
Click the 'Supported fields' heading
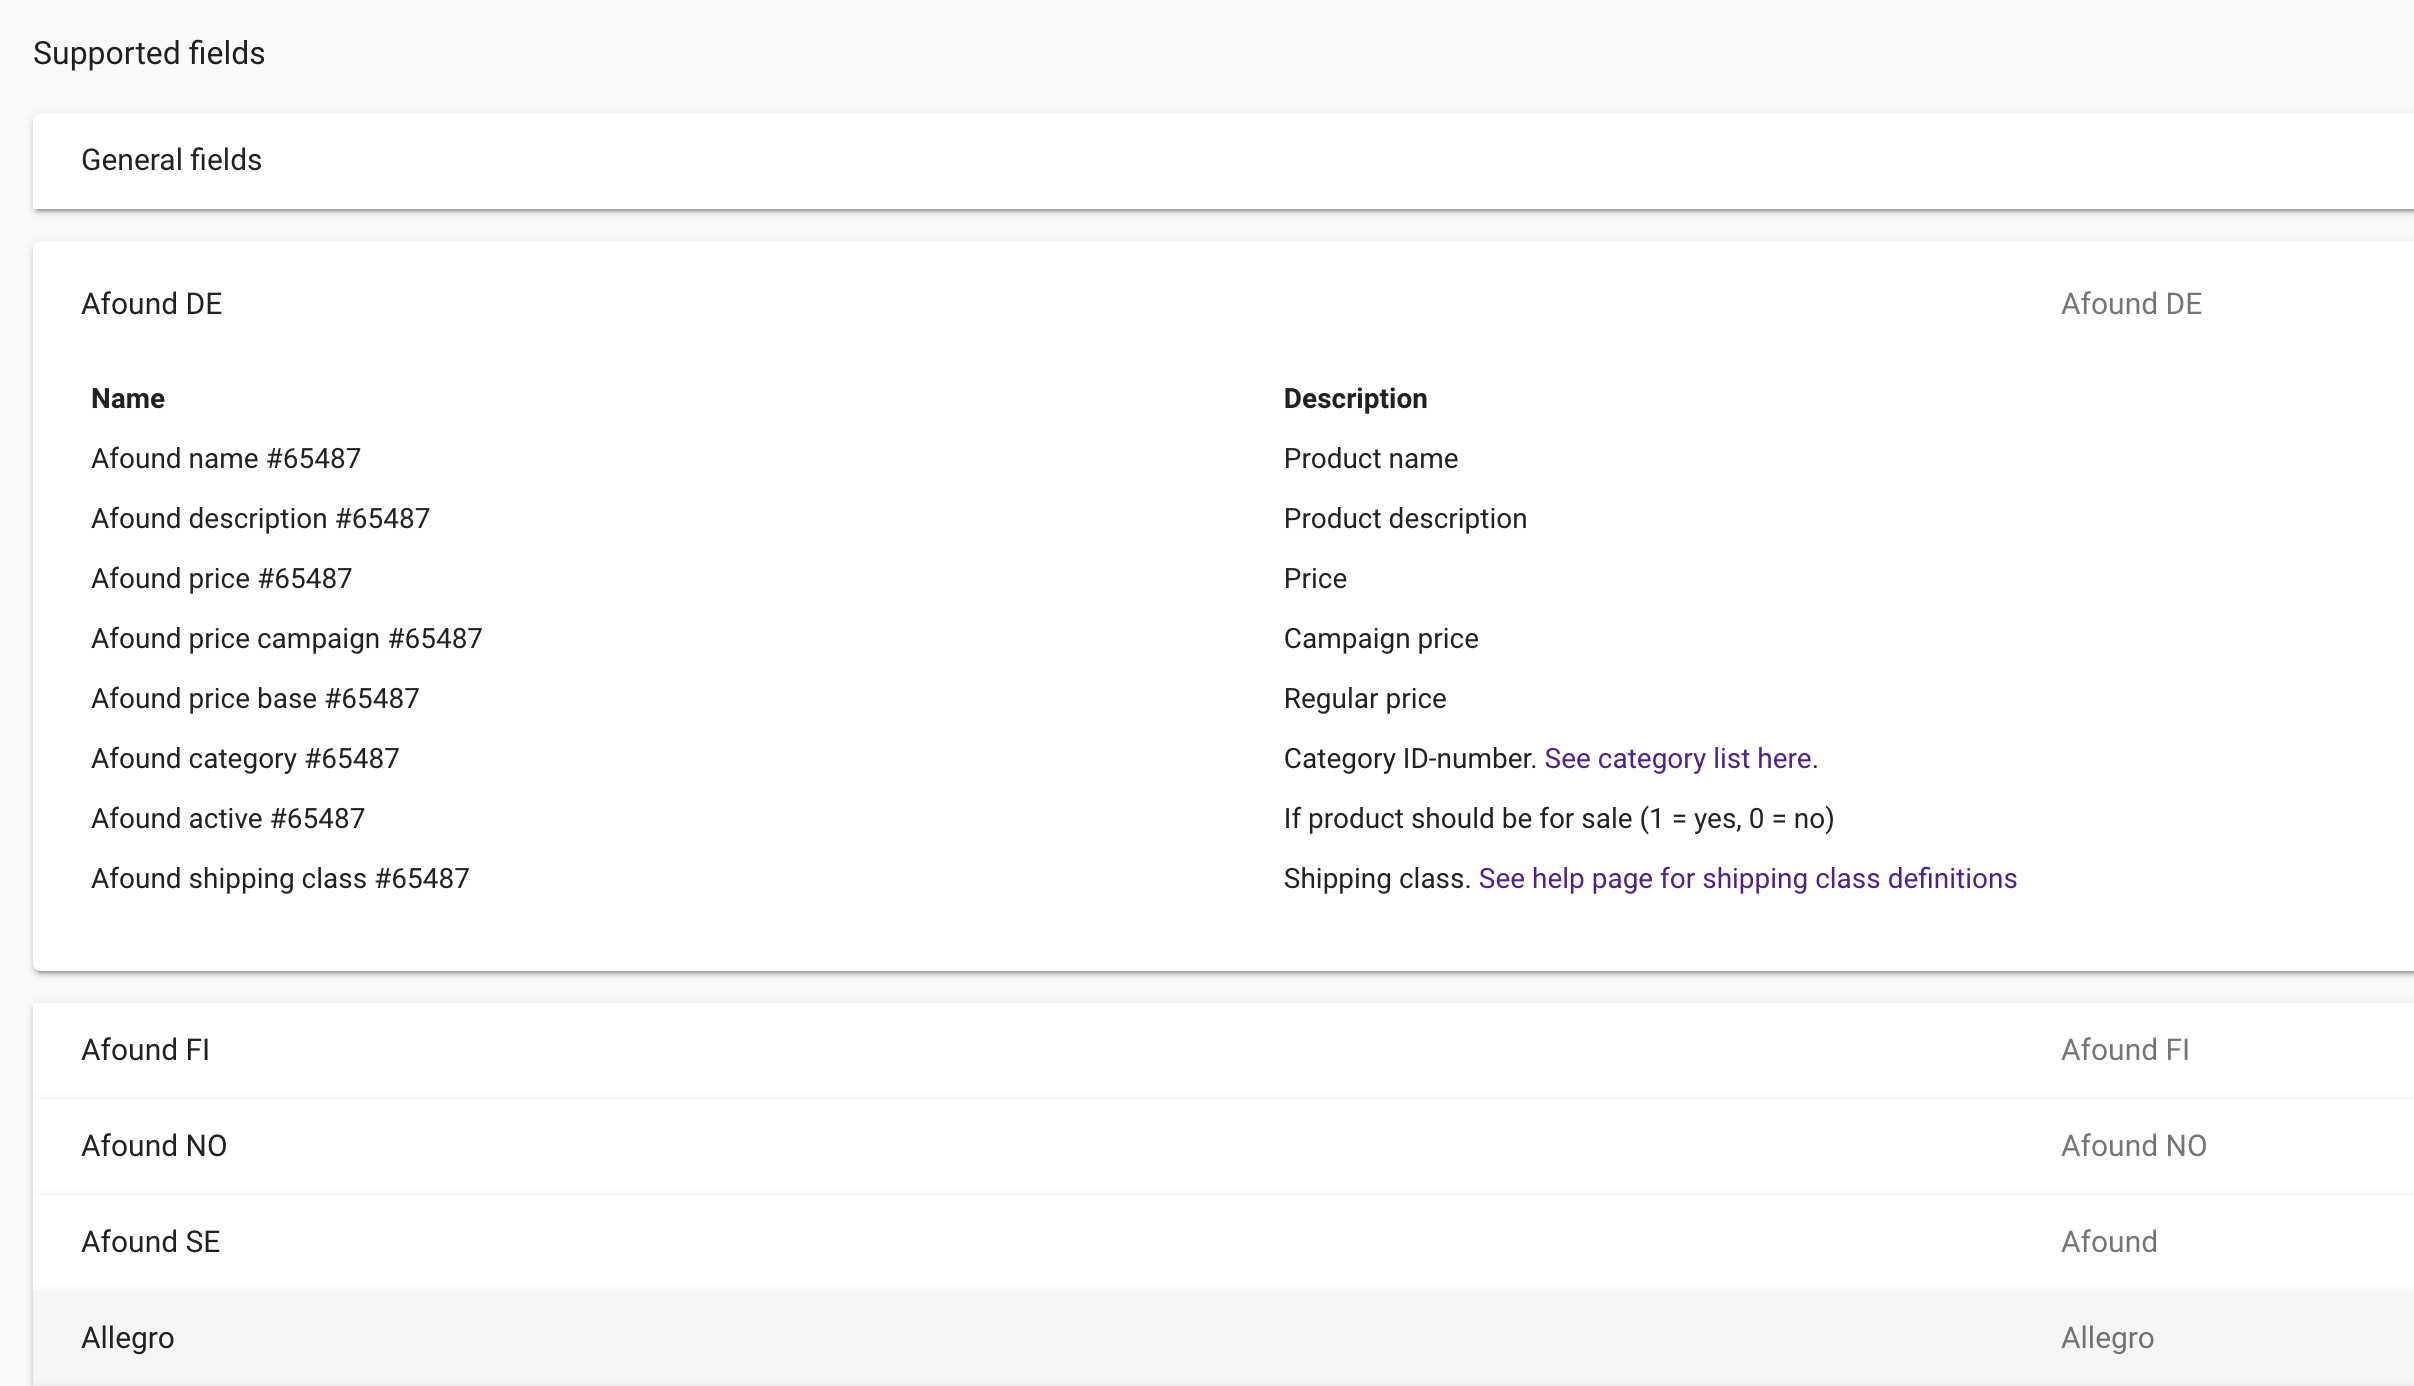pyautogui.click(x=149, y=53)
